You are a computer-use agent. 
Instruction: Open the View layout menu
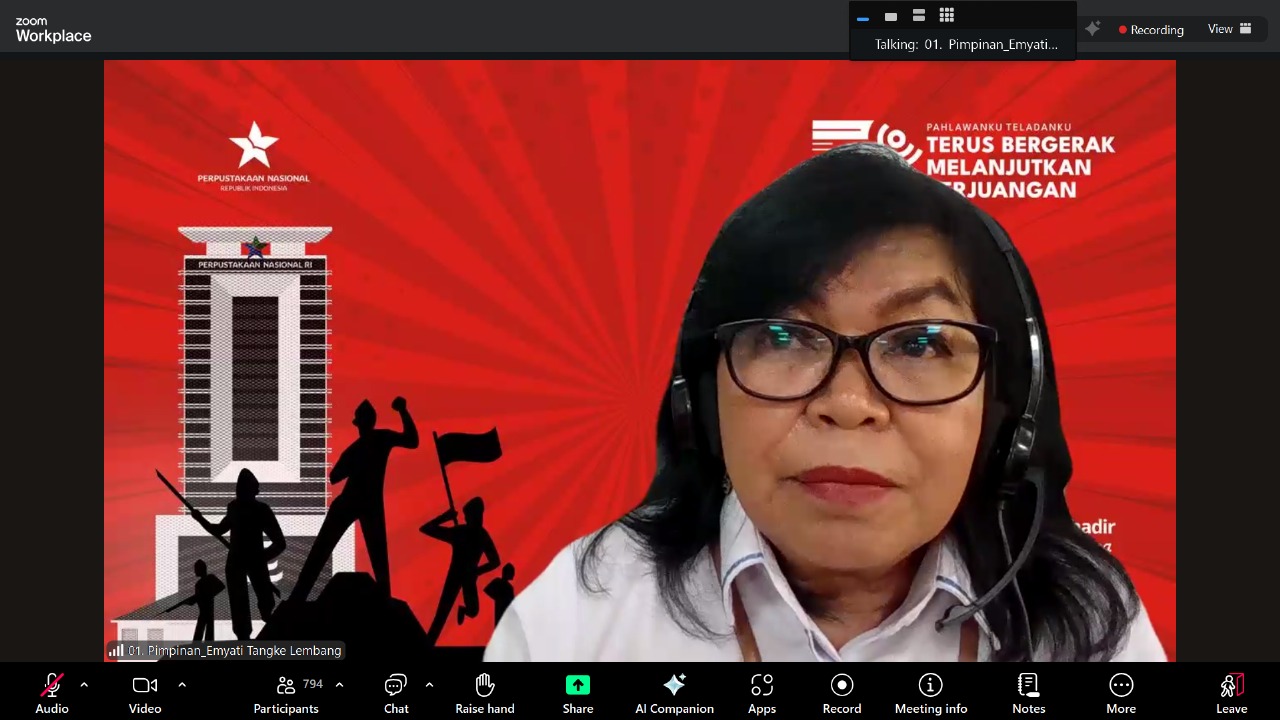coord(1230,29)
